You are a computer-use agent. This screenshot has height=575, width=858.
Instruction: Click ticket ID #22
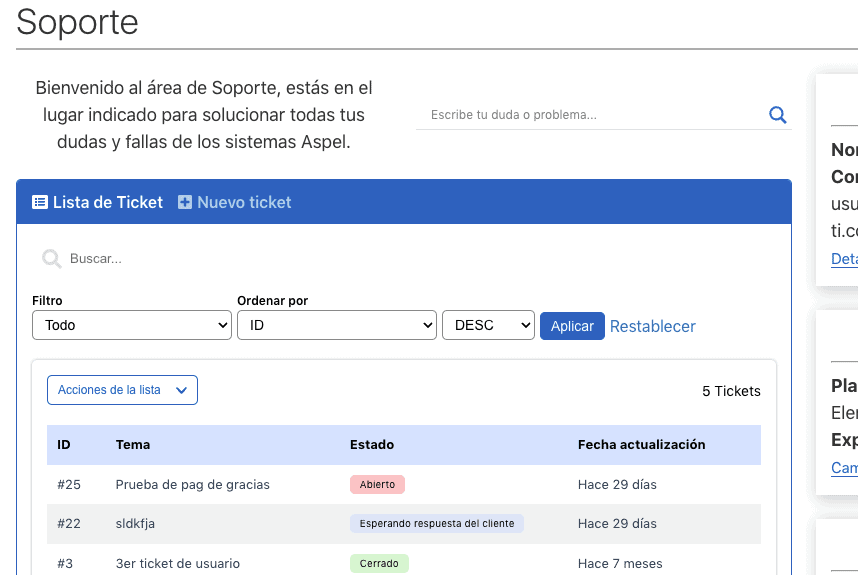69,524
